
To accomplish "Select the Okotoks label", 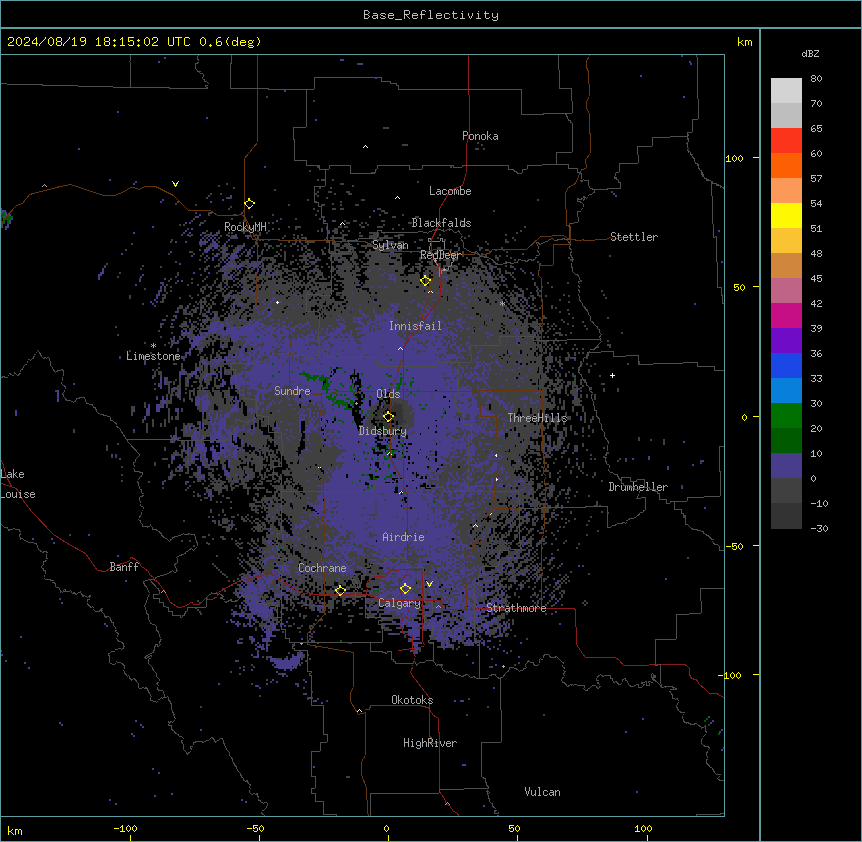I will [x=412, y=700].
